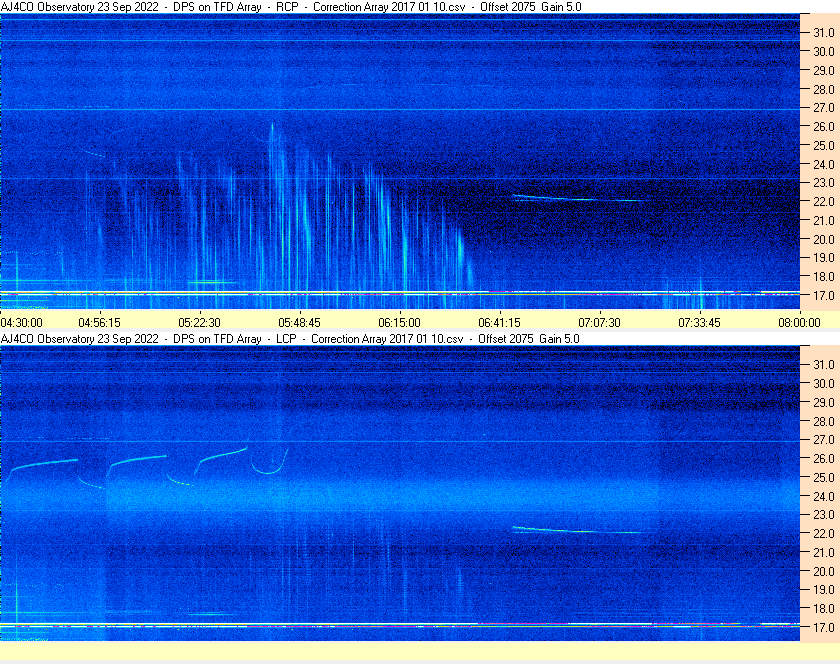840x664 pixels.
Task: Click 31.0 frequency label in LCP panel
Action: pyautogui.click(x=824, y=365)
